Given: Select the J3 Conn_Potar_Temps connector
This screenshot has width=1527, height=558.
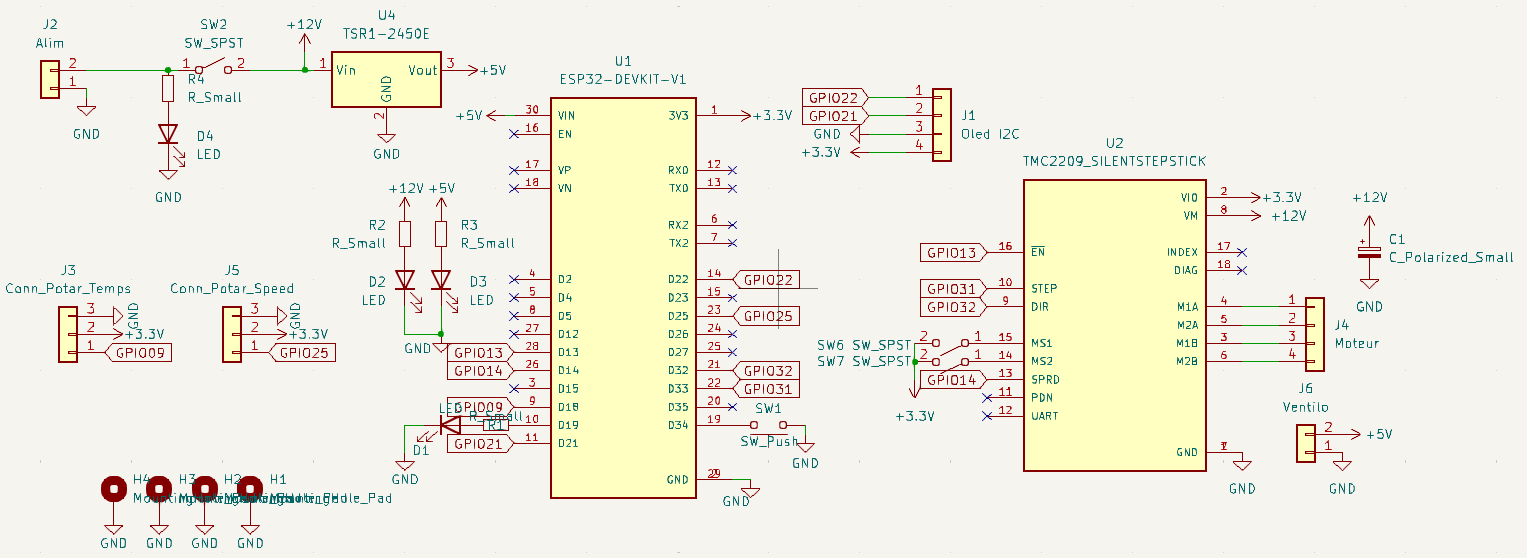Looking at the screenshot, I should pyautogui.click(x=69, y=333).
